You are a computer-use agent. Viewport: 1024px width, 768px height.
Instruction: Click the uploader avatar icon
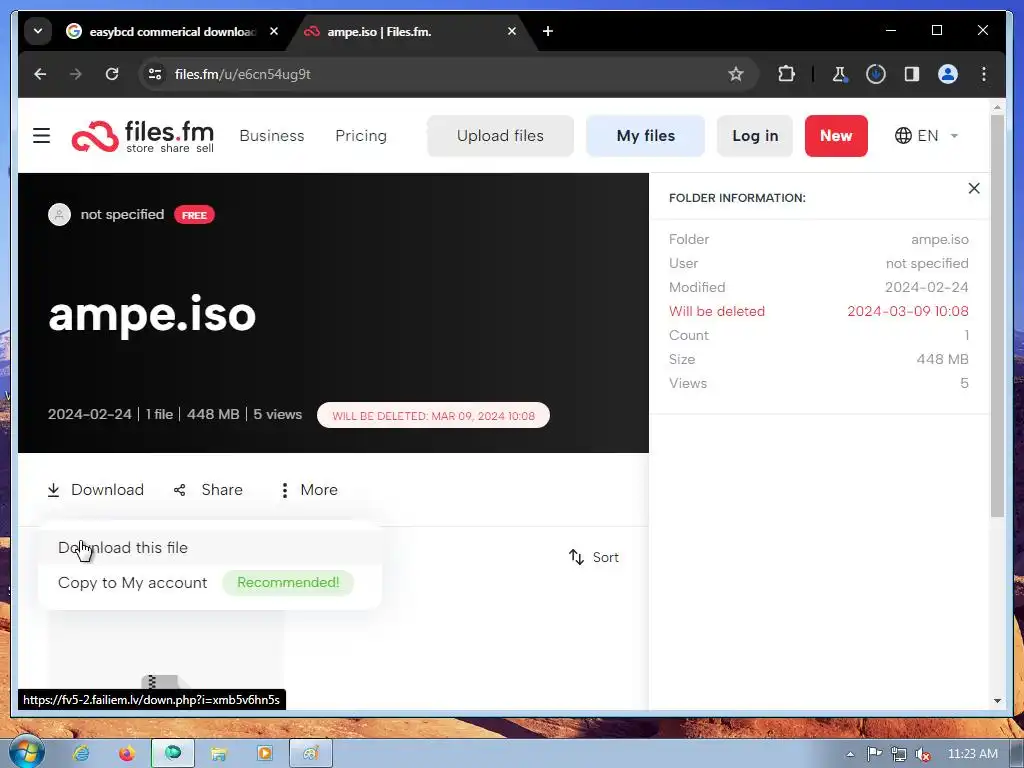pos(59,214)
